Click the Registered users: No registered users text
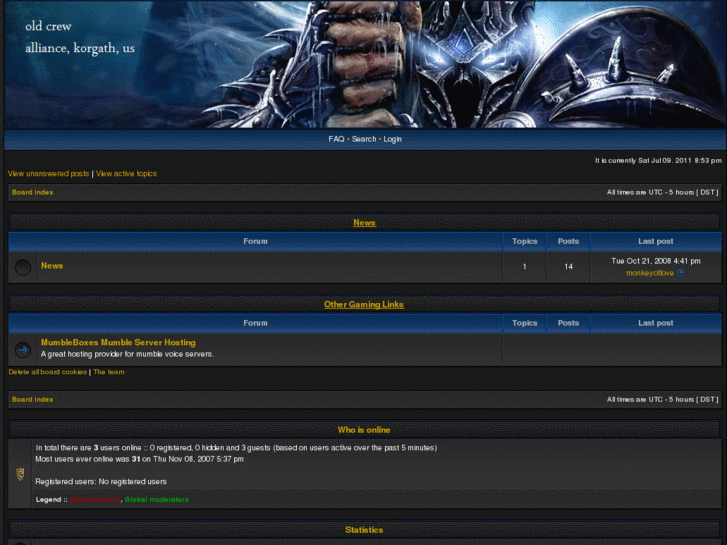727x545 pixels. click(x=101, y=481)
